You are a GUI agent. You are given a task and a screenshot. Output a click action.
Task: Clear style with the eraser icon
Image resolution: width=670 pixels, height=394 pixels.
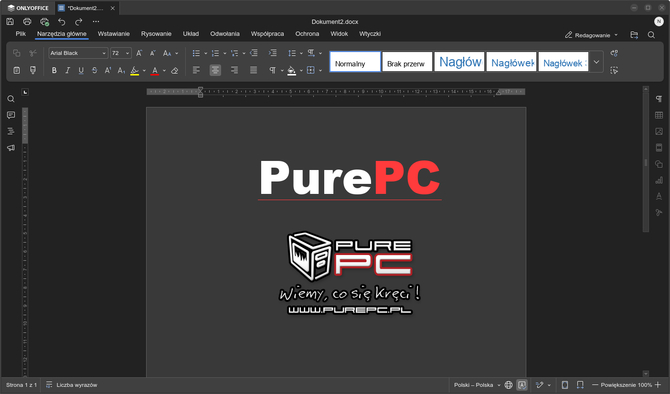174,71
